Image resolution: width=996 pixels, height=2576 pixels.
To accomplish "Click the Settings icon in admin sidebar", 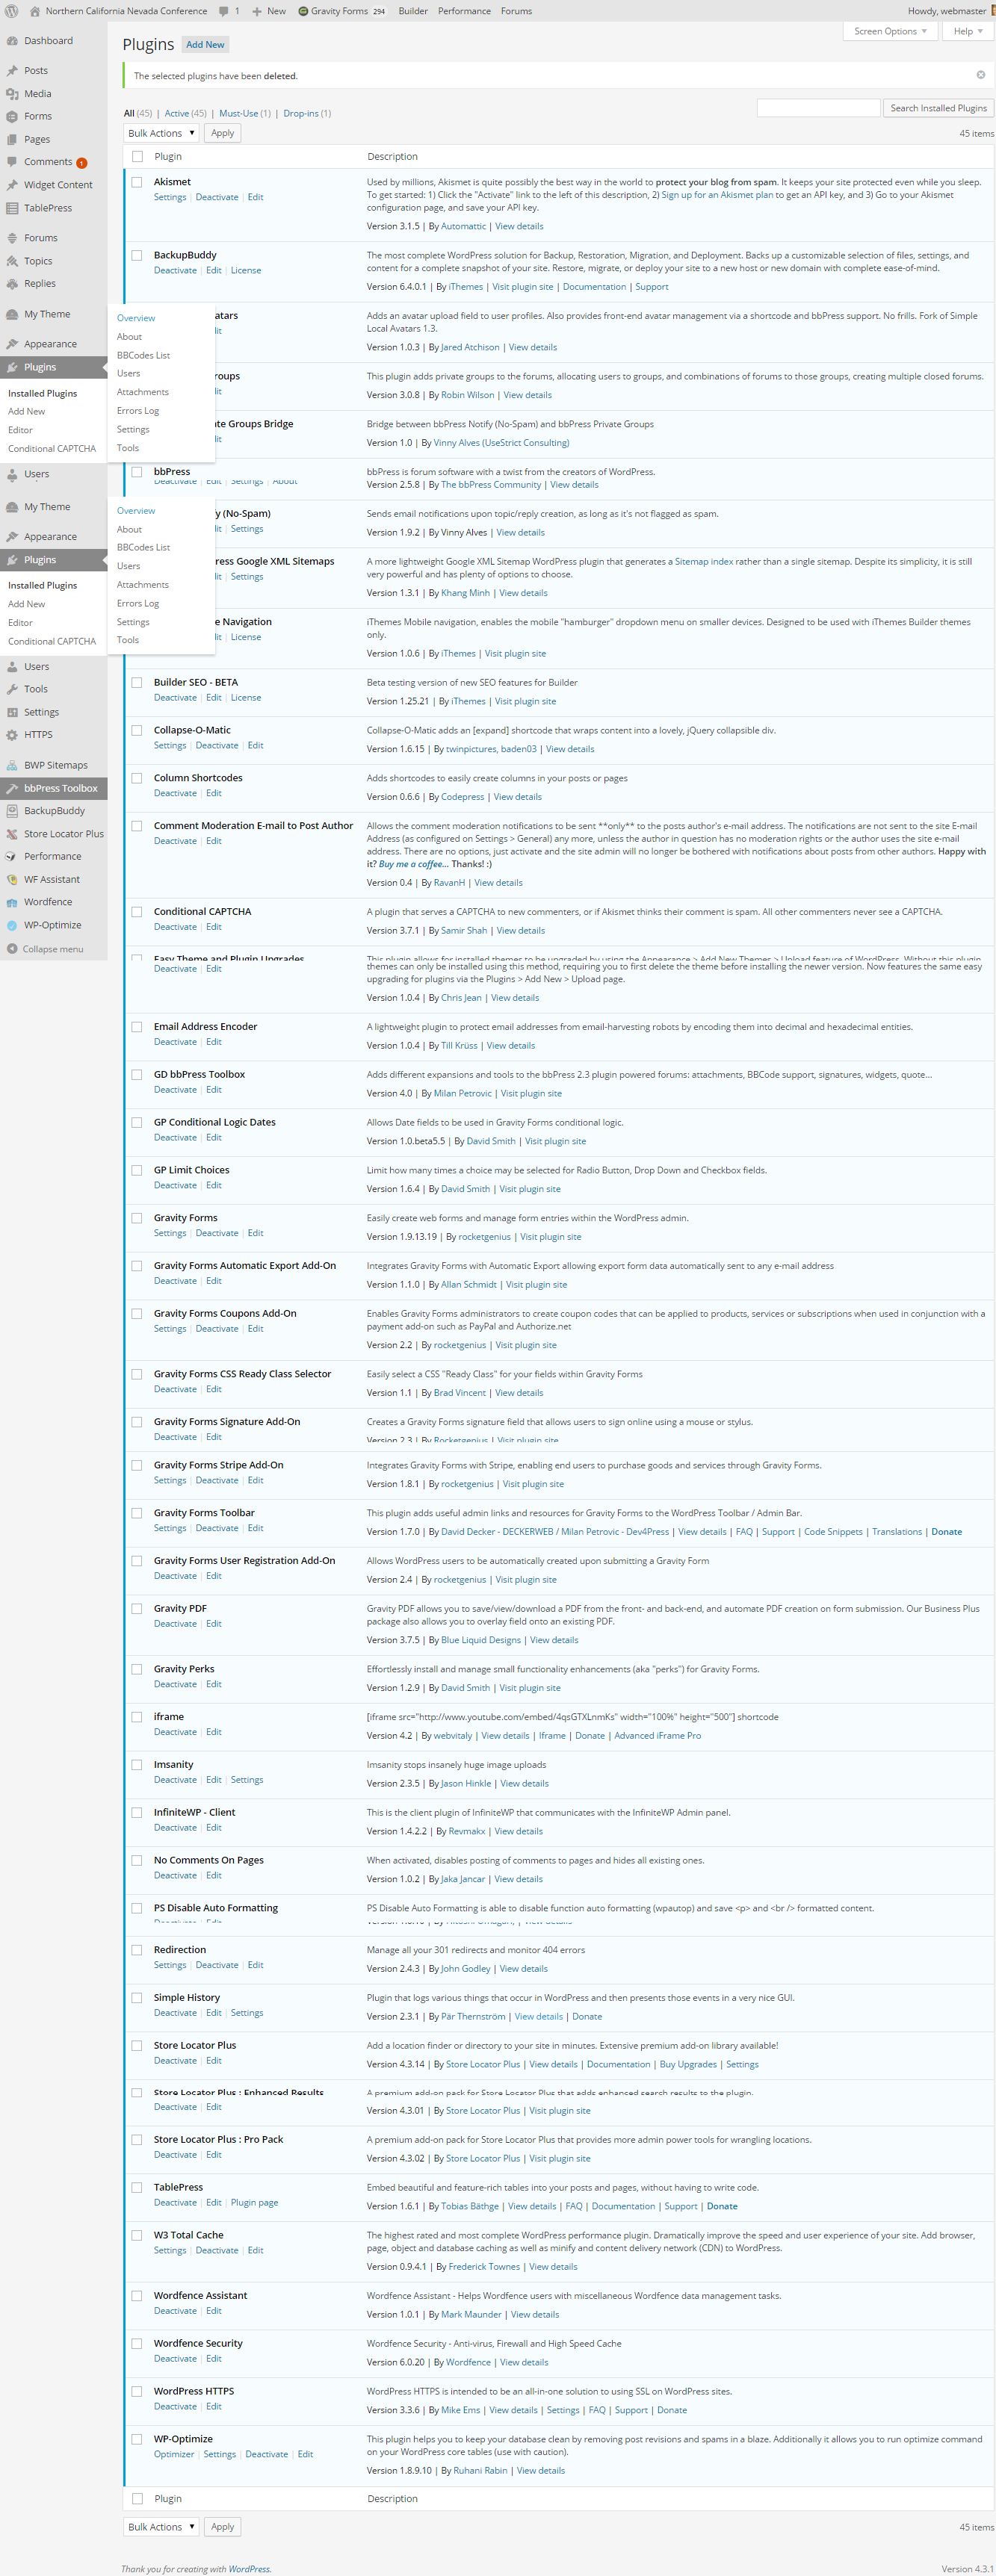I will click(x=12, y=712).
